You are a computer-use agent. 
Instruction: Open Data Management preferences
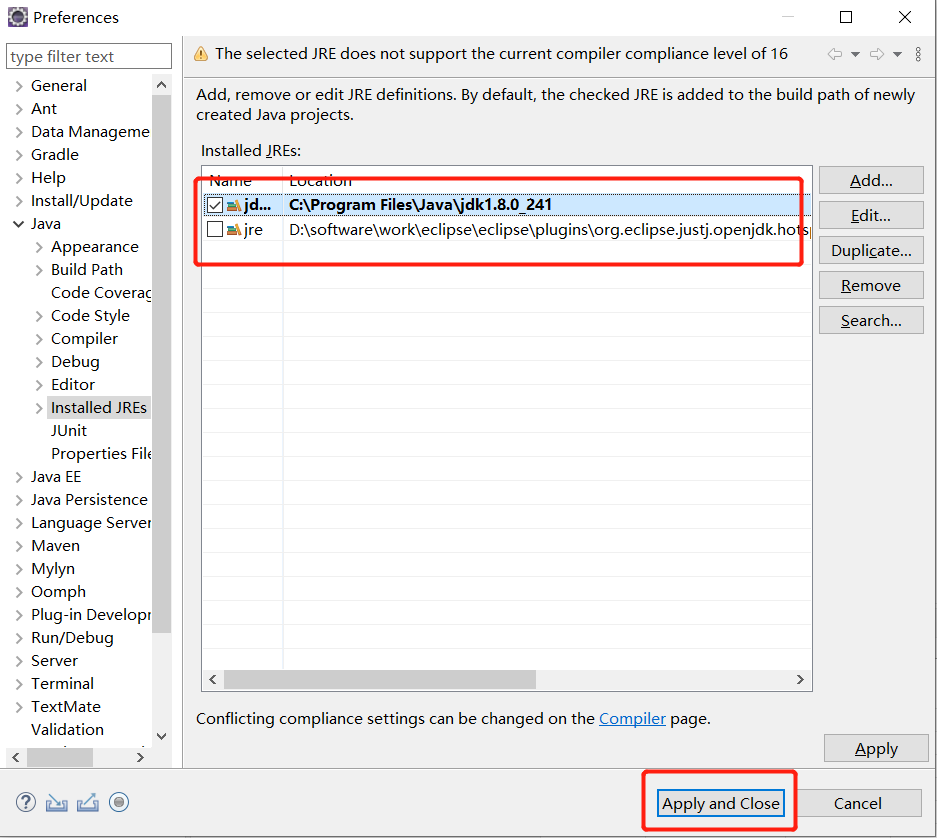90,132
